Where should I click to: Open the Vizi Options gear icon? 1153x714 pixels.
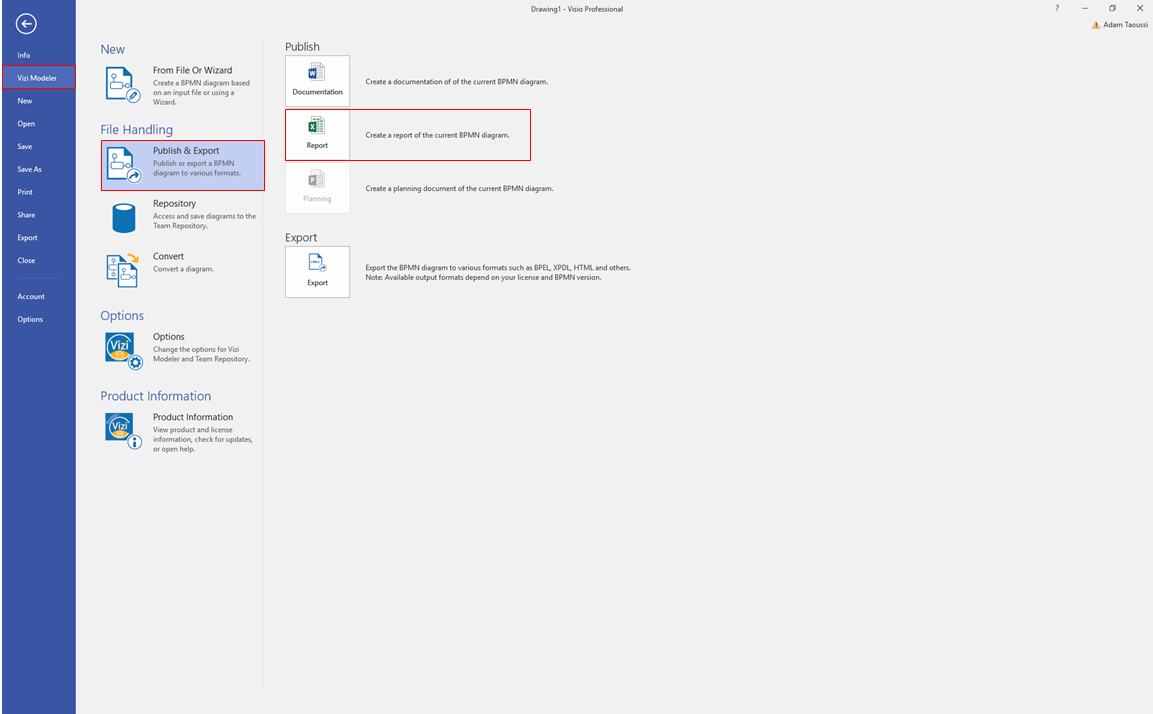coord(123,350)
